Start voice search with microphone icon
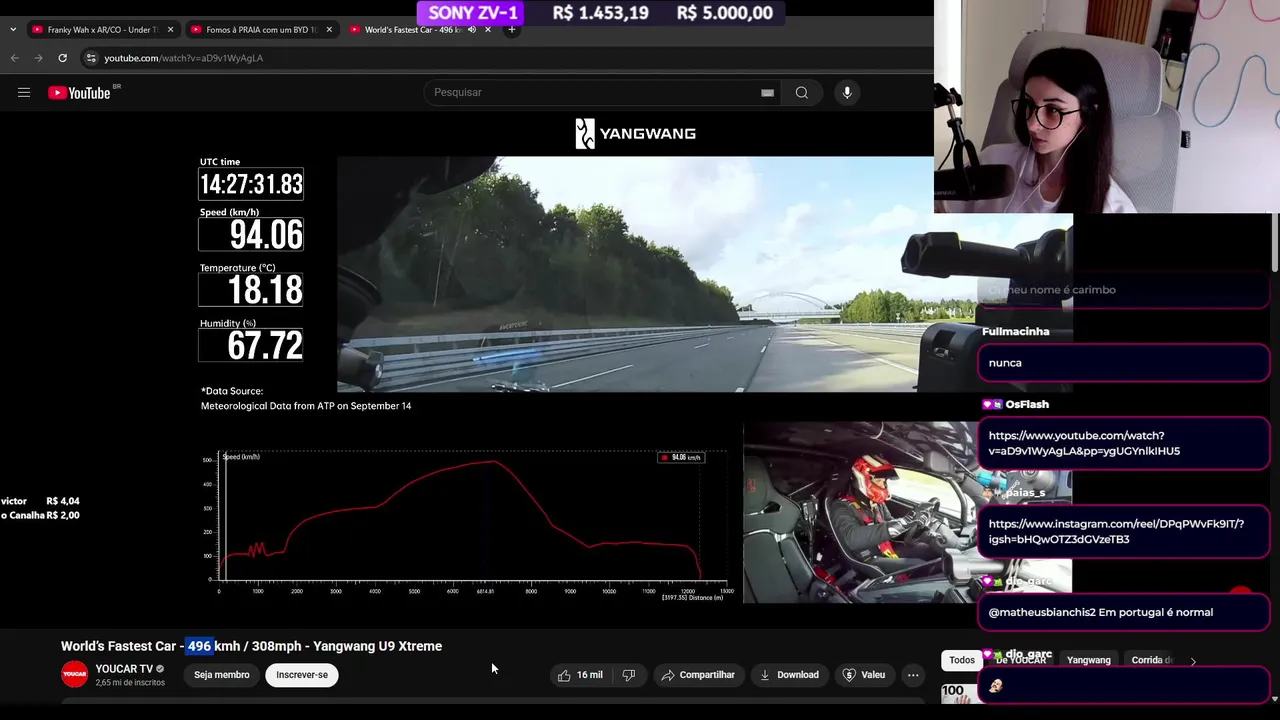1280x720 pixels. [x=847, y=93]
